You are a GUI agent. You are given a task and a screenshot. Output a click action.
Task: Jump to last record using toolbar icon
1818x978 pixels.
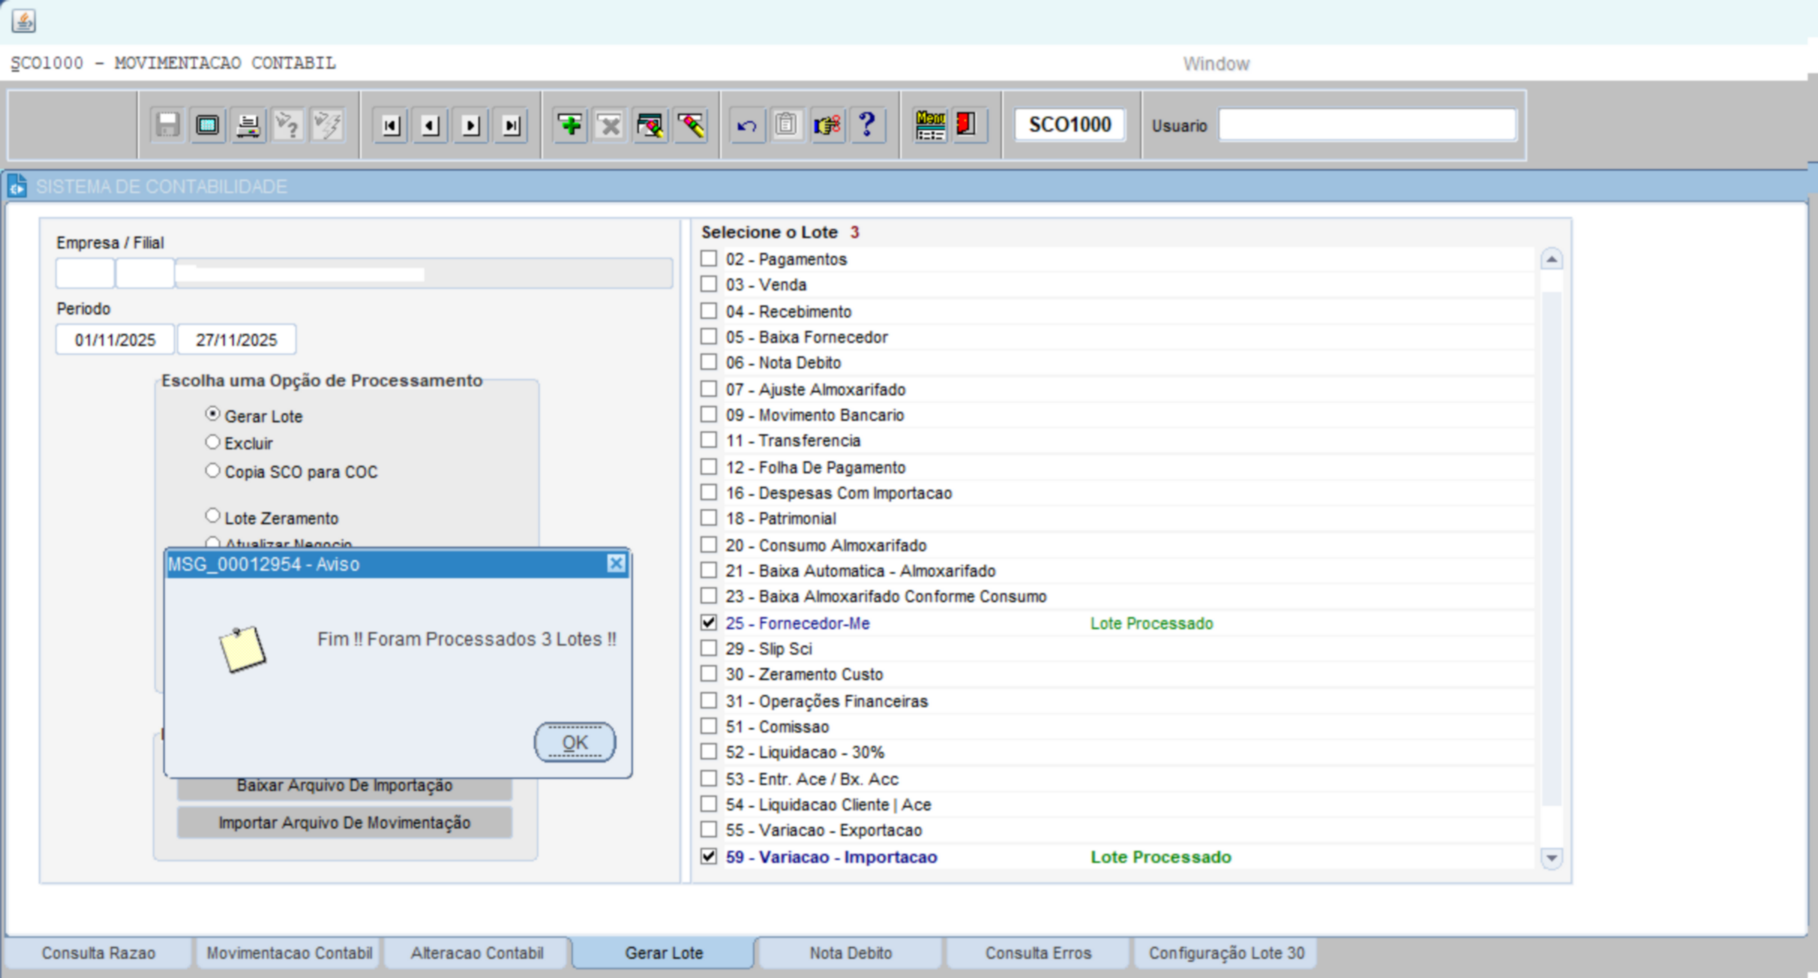click(511, 125)
